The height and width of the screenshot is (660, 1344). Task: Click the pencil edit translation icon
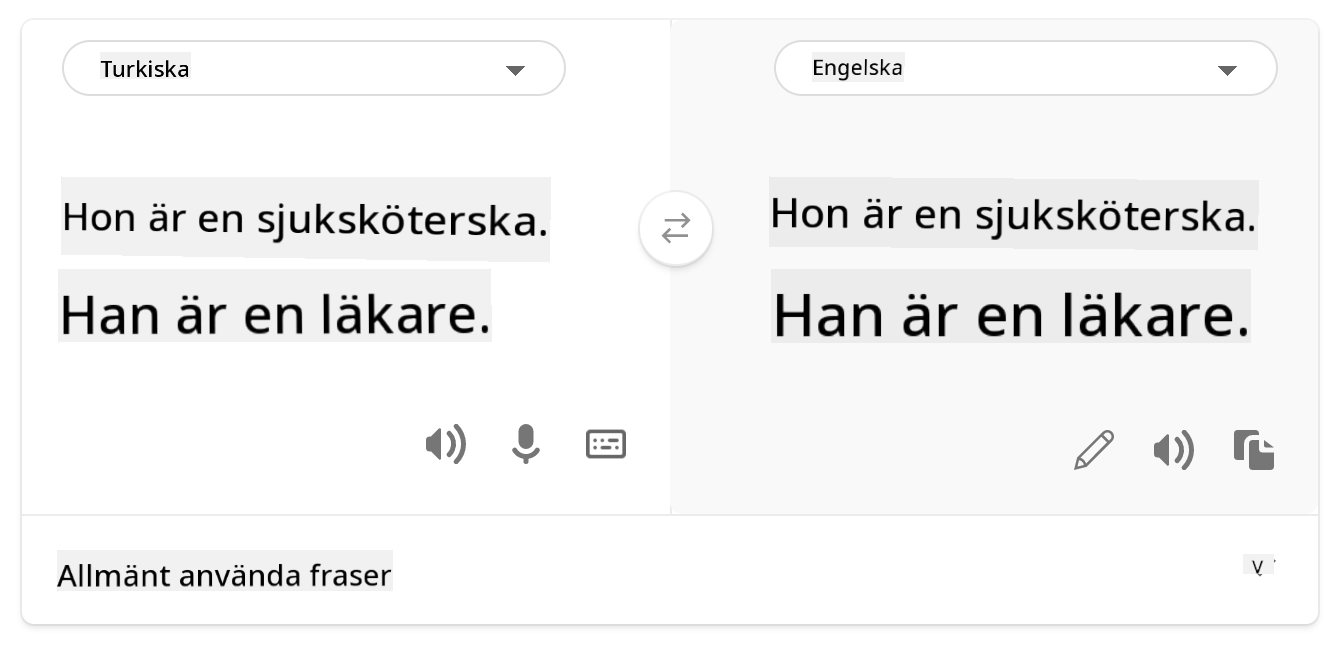click(x=1093, y=450)
